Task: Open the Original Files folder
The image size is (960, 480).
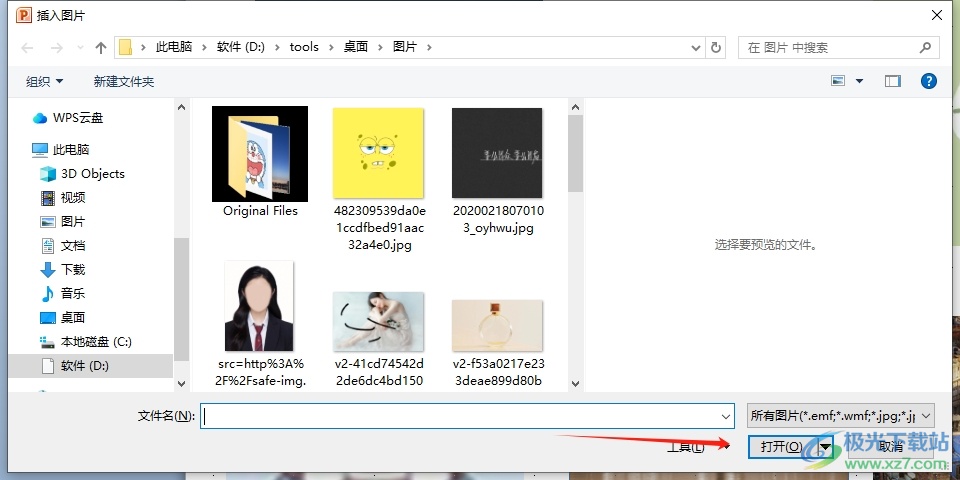Action: coord(260,160)
